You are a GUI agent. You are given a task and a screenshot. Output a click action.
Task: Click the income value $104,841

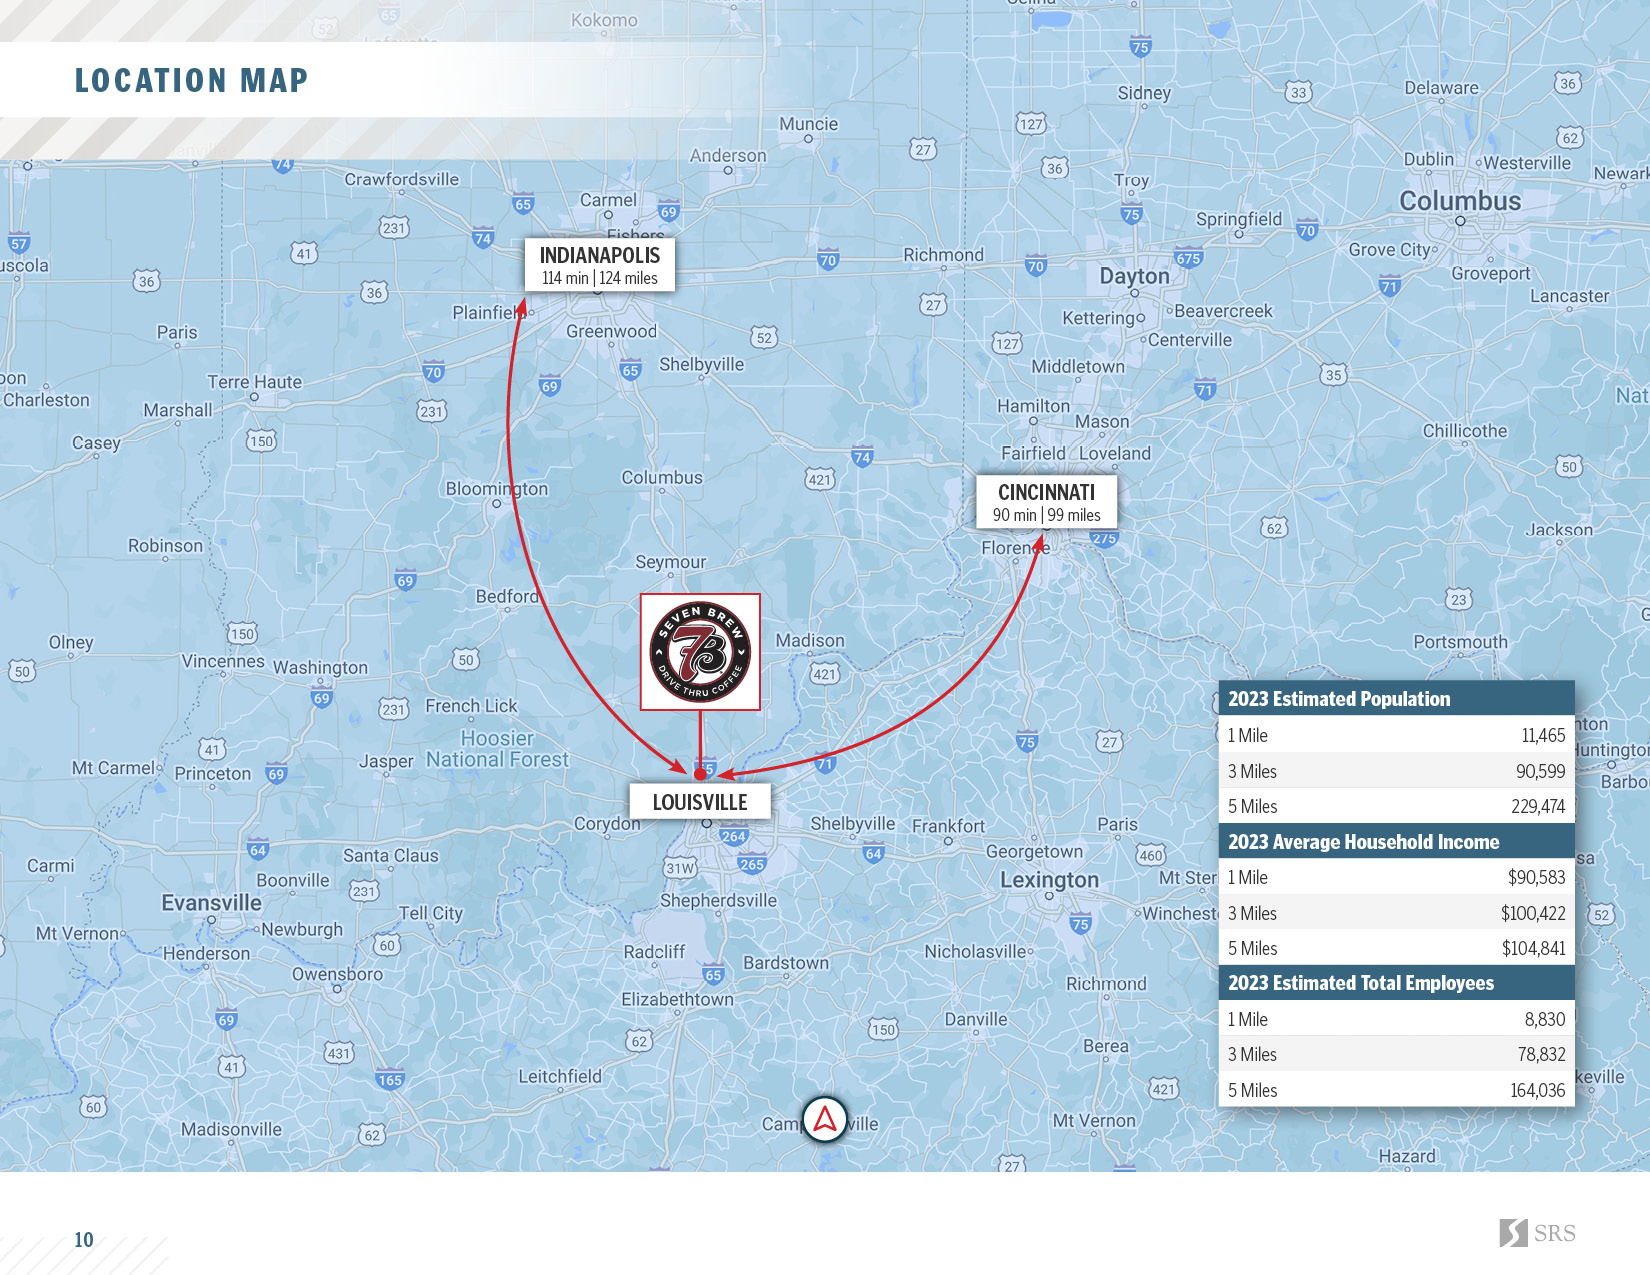click(1533, 948)
